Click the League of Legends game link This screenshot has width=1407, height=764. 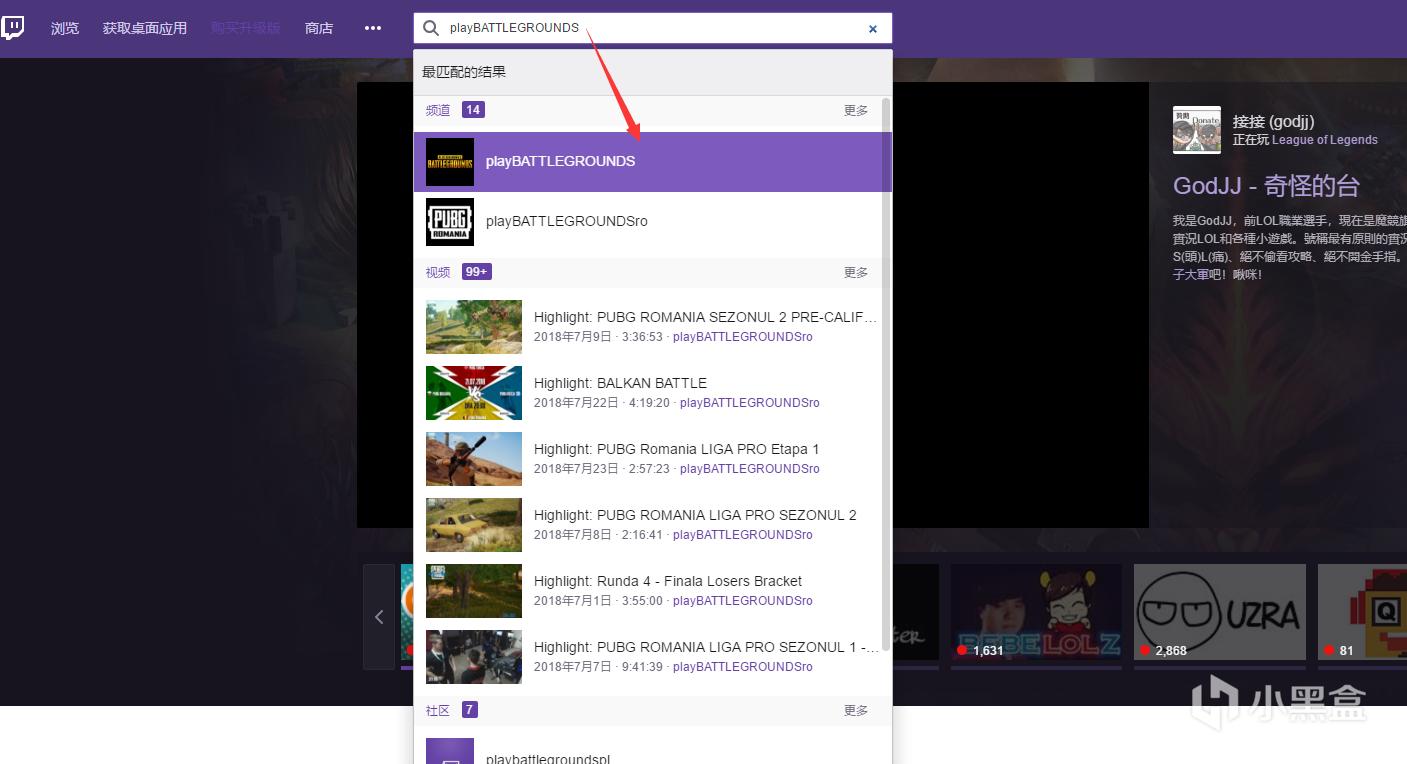point(1324,140)
